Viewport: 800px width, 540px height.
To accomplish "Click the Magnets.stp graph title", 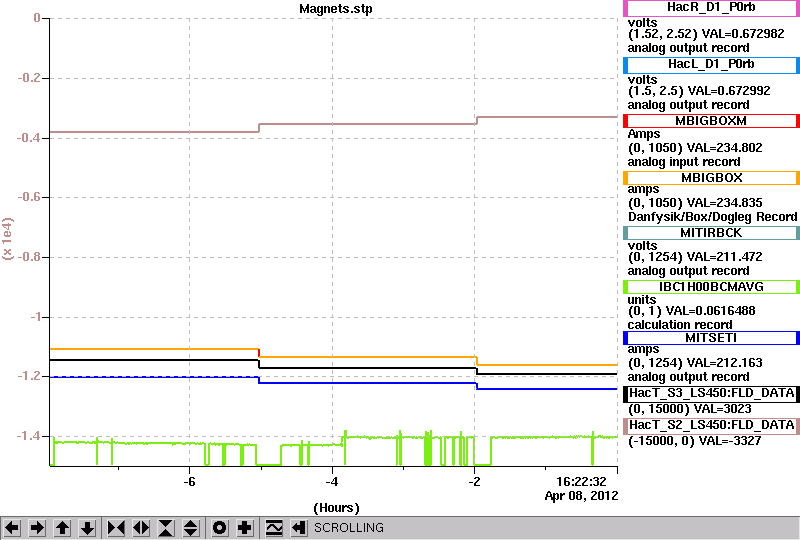I will pyautogui.click(x=336, y=9).
